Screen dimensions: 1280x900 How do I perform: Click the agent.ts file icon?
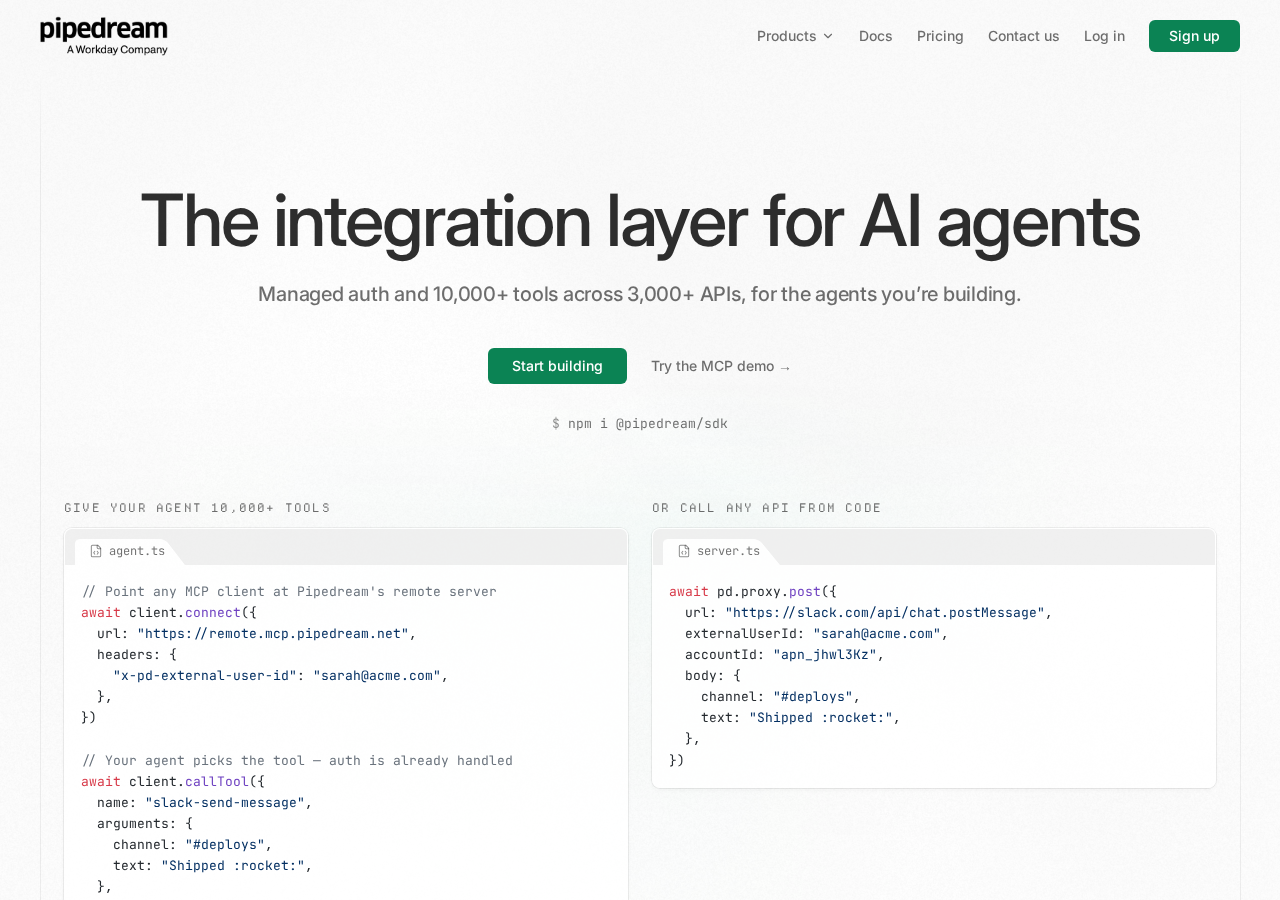tap(96, 551)
